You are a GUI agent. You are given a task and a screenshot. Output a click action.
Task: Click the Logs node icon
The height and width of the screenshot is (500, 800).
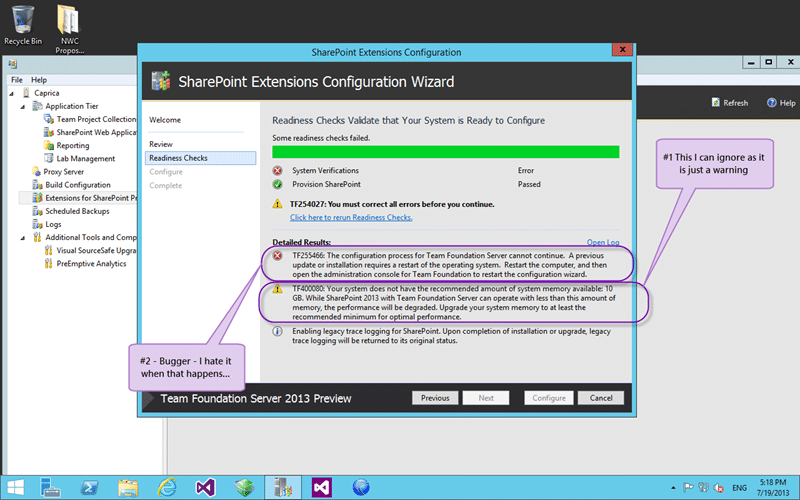tap(37, 224)
